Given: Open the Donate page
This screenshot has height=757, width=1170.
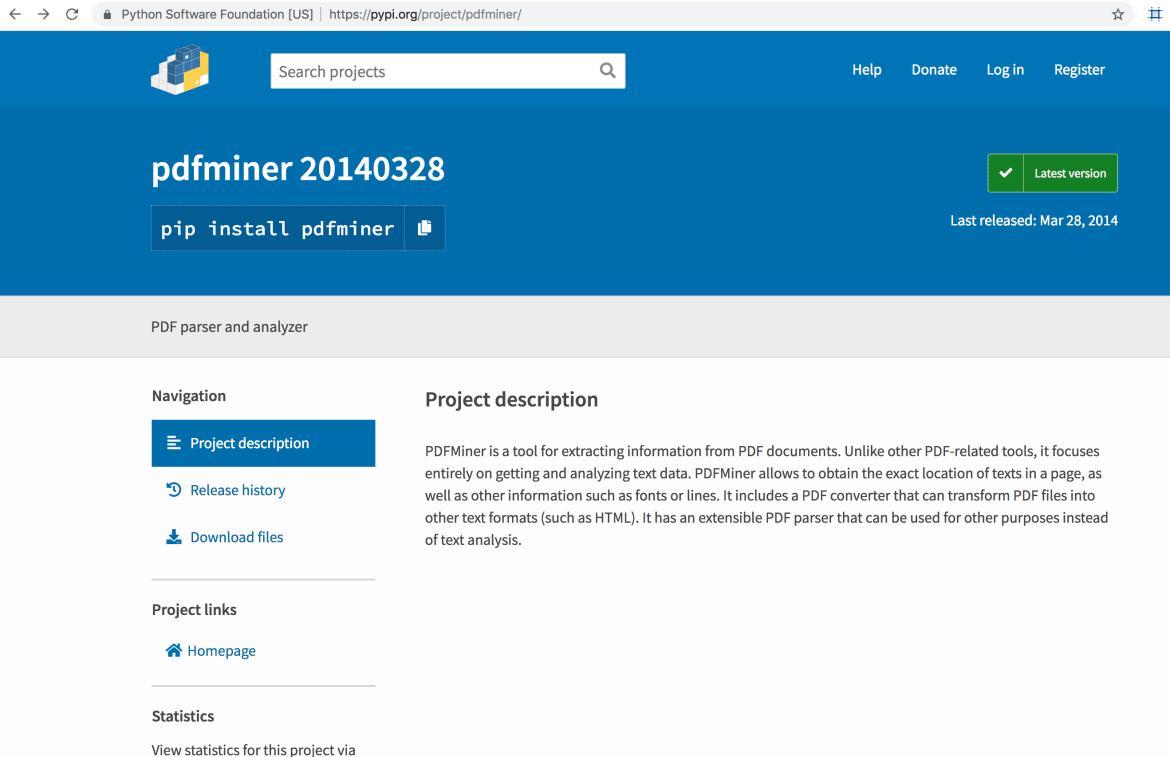Looking at the screenshot, I should [x=934, y=69].
